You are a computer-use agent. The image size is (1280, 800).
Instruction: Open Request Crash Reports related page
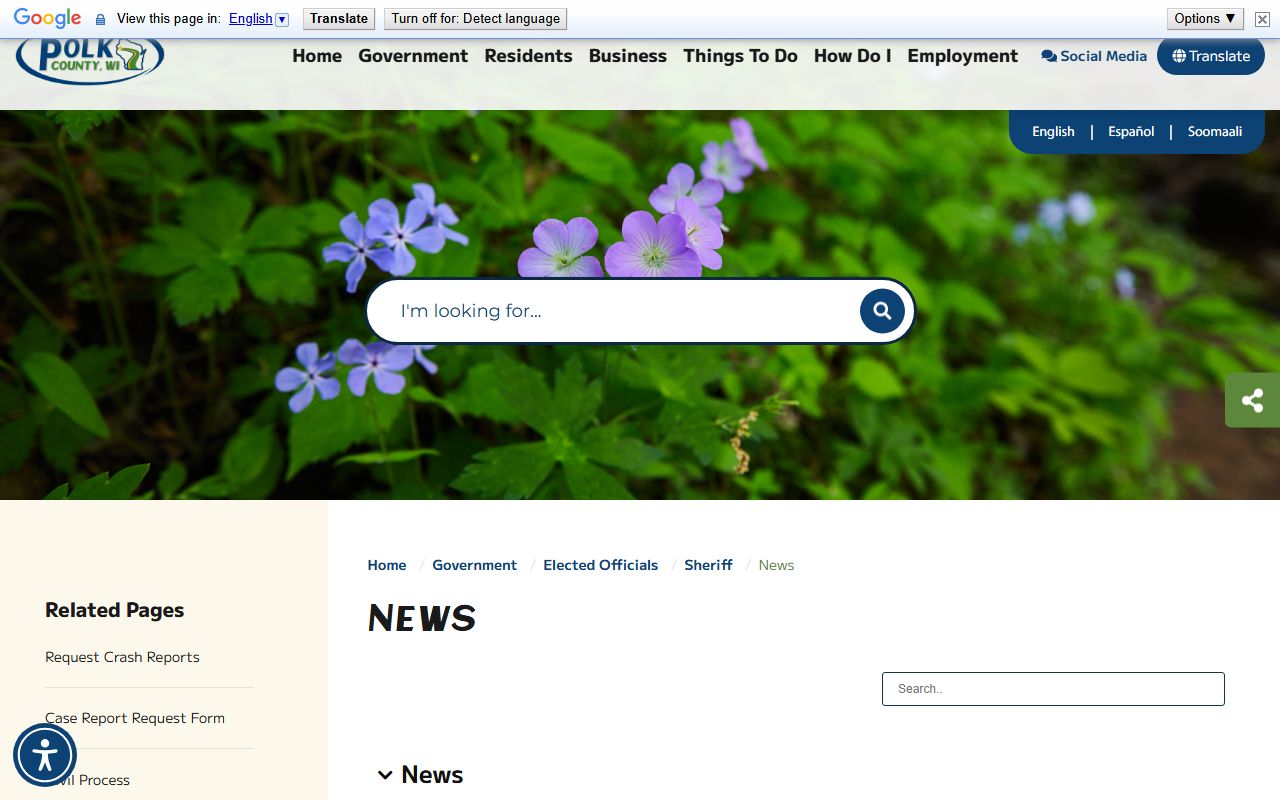click(122, 657)
